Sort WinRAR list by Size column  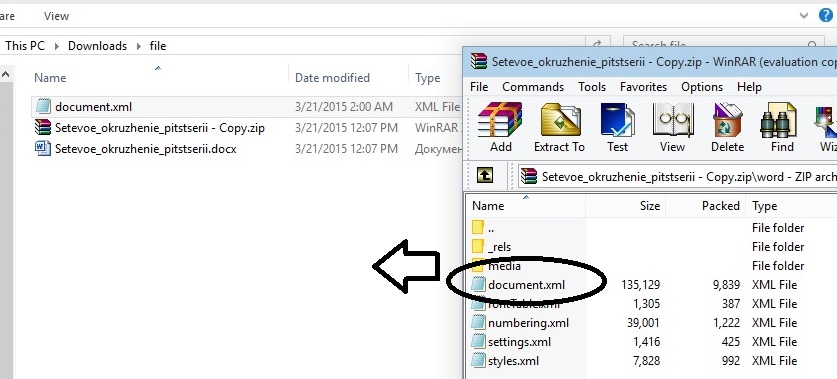point(650,206)
